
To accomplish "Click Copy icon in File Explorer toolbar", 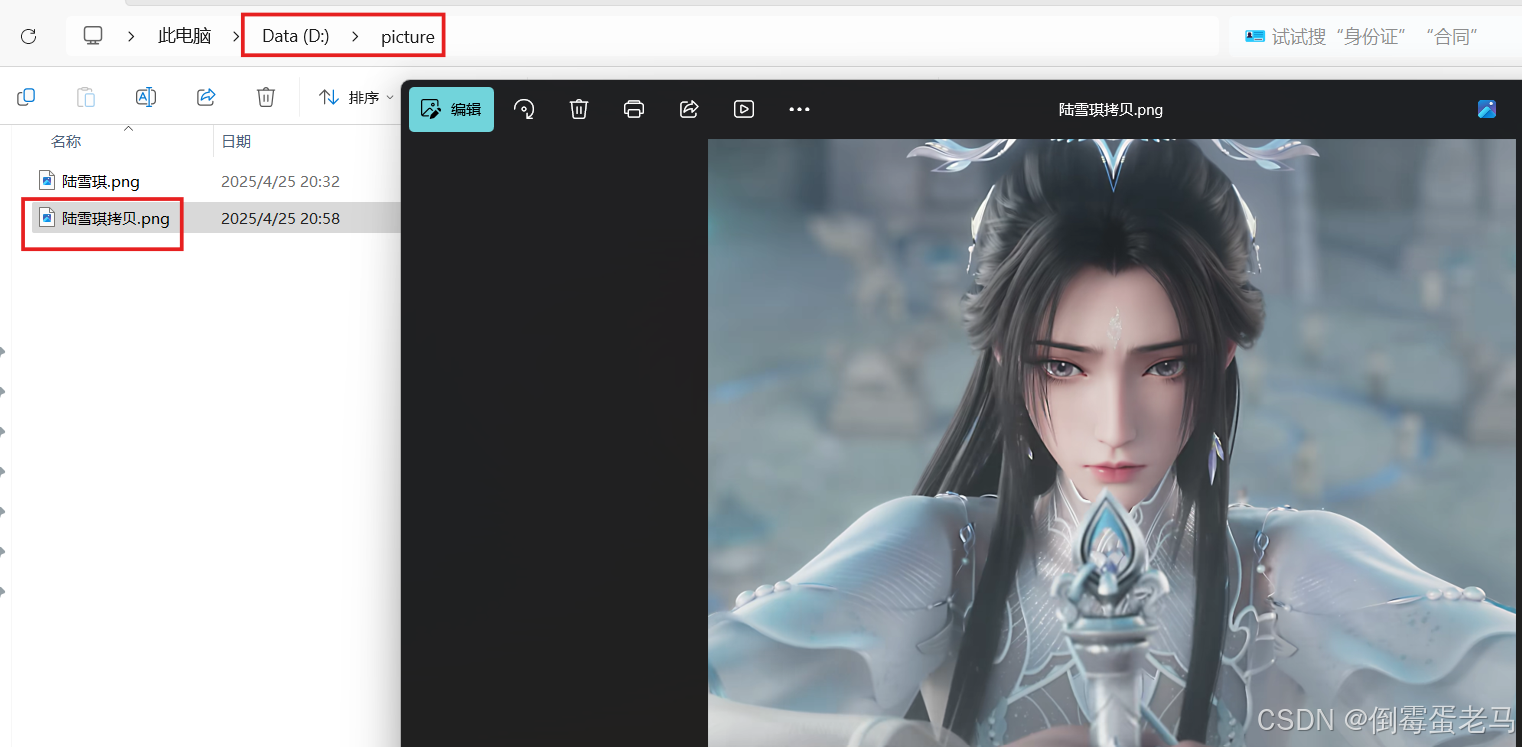I will [x=26, y=97].
